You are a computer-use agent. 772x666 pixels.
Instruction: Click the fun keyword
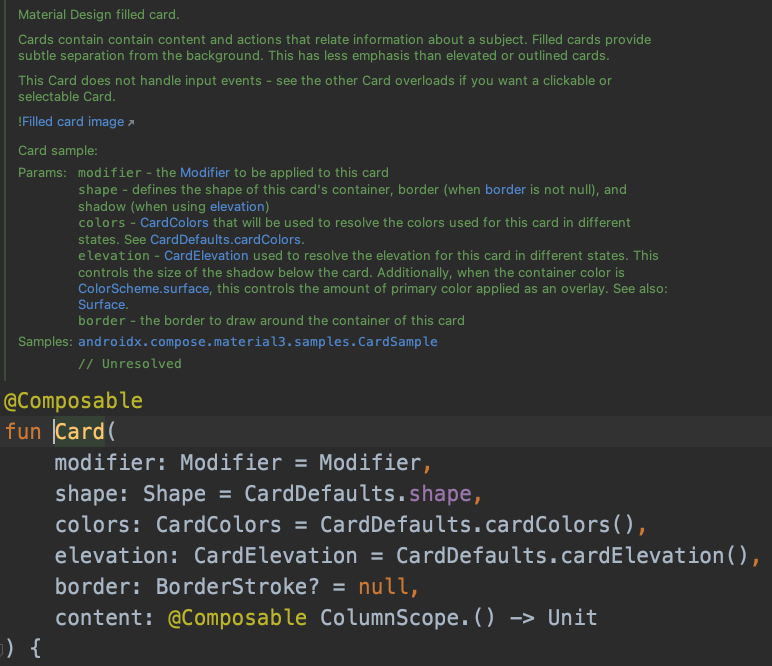click(x=23, y=432)
